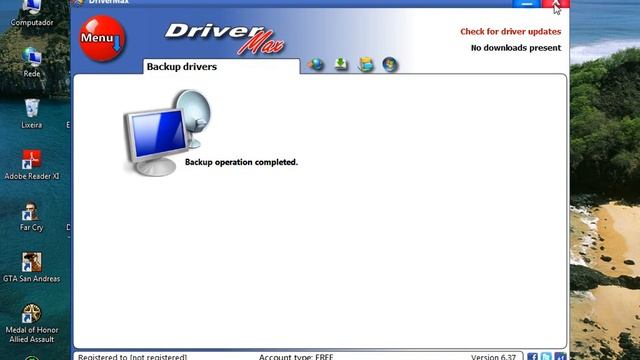Click the globe toolbar icon
640x360 pixels.
click(316, 64)
